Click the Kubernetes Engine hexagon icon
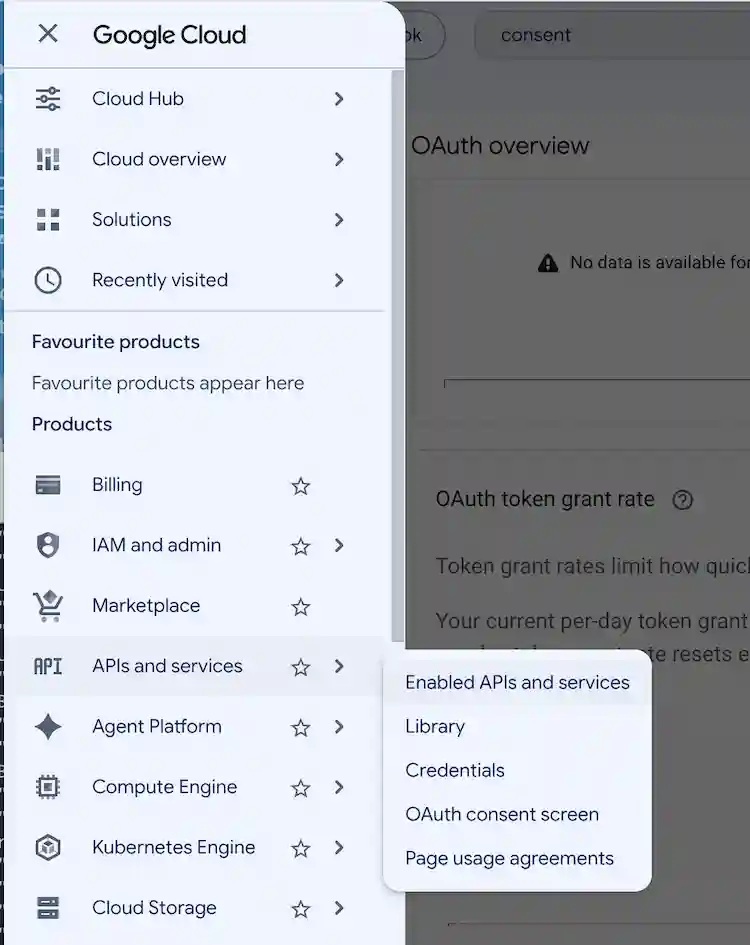The height and width of the screenshot is (945, 750). click(48, 847)
